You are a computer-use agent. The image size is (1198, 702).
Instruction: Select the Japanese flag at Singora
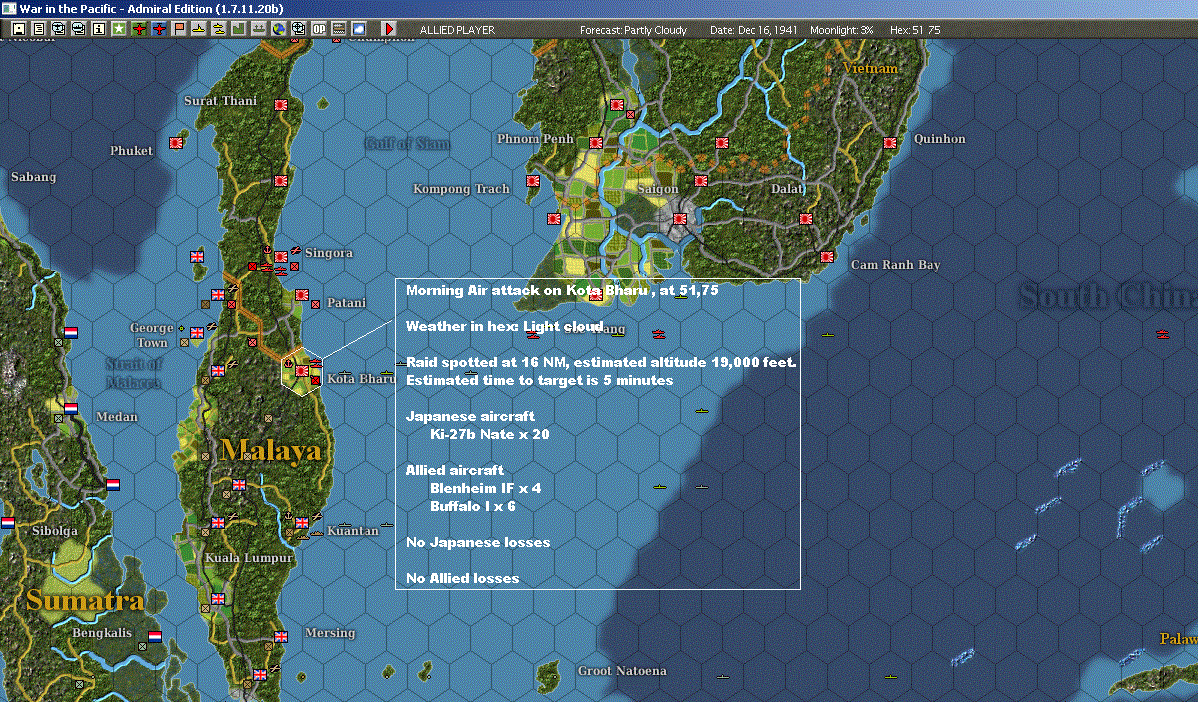[x=281, y=257]
